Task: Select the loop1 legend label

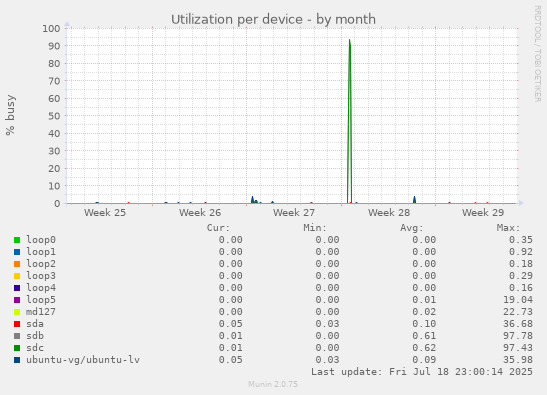Action: 41,252
